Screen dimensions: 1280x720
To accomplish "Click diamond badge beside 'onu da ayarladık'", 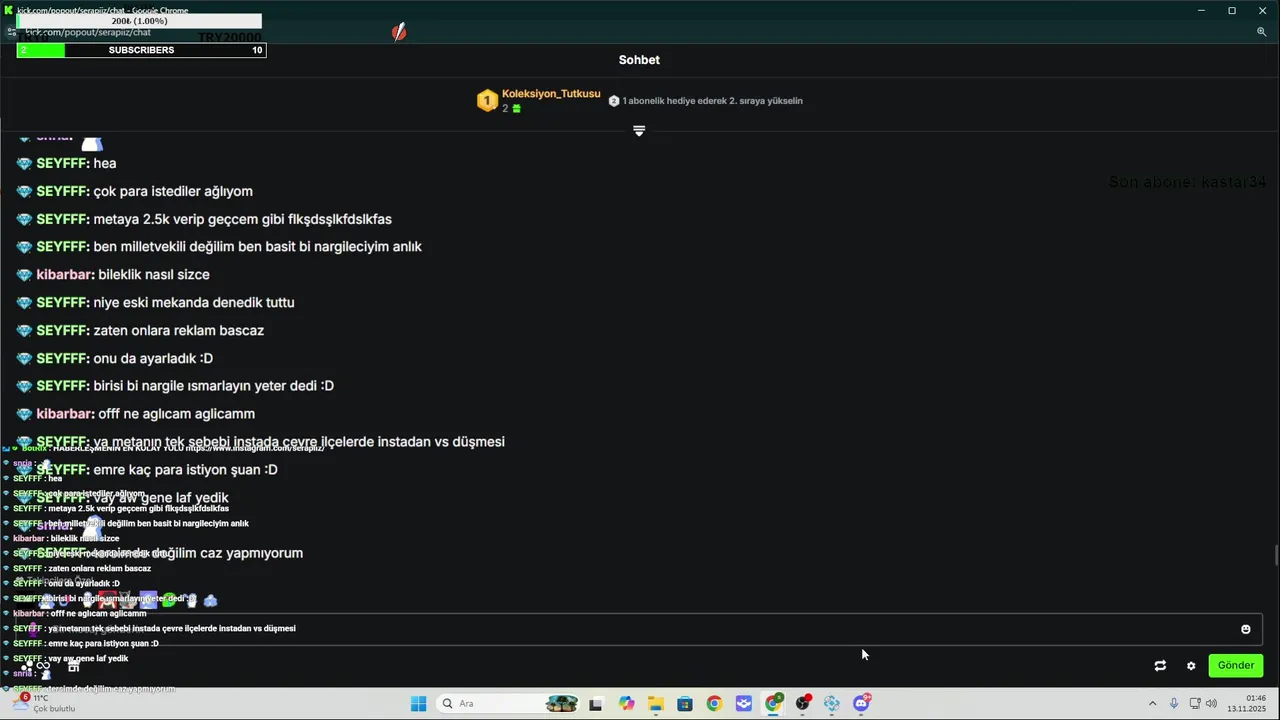I will point(24,359).
